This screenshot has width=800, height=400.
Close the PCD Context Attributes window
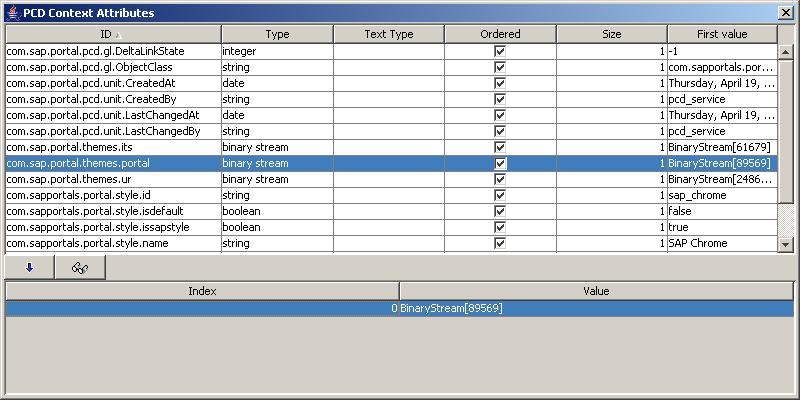[x=786, y=12]
